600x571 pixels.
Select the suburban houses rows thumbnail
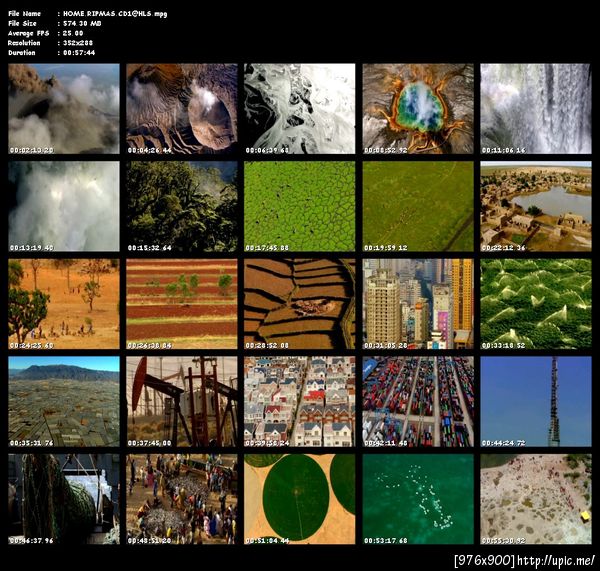[300, 401]
